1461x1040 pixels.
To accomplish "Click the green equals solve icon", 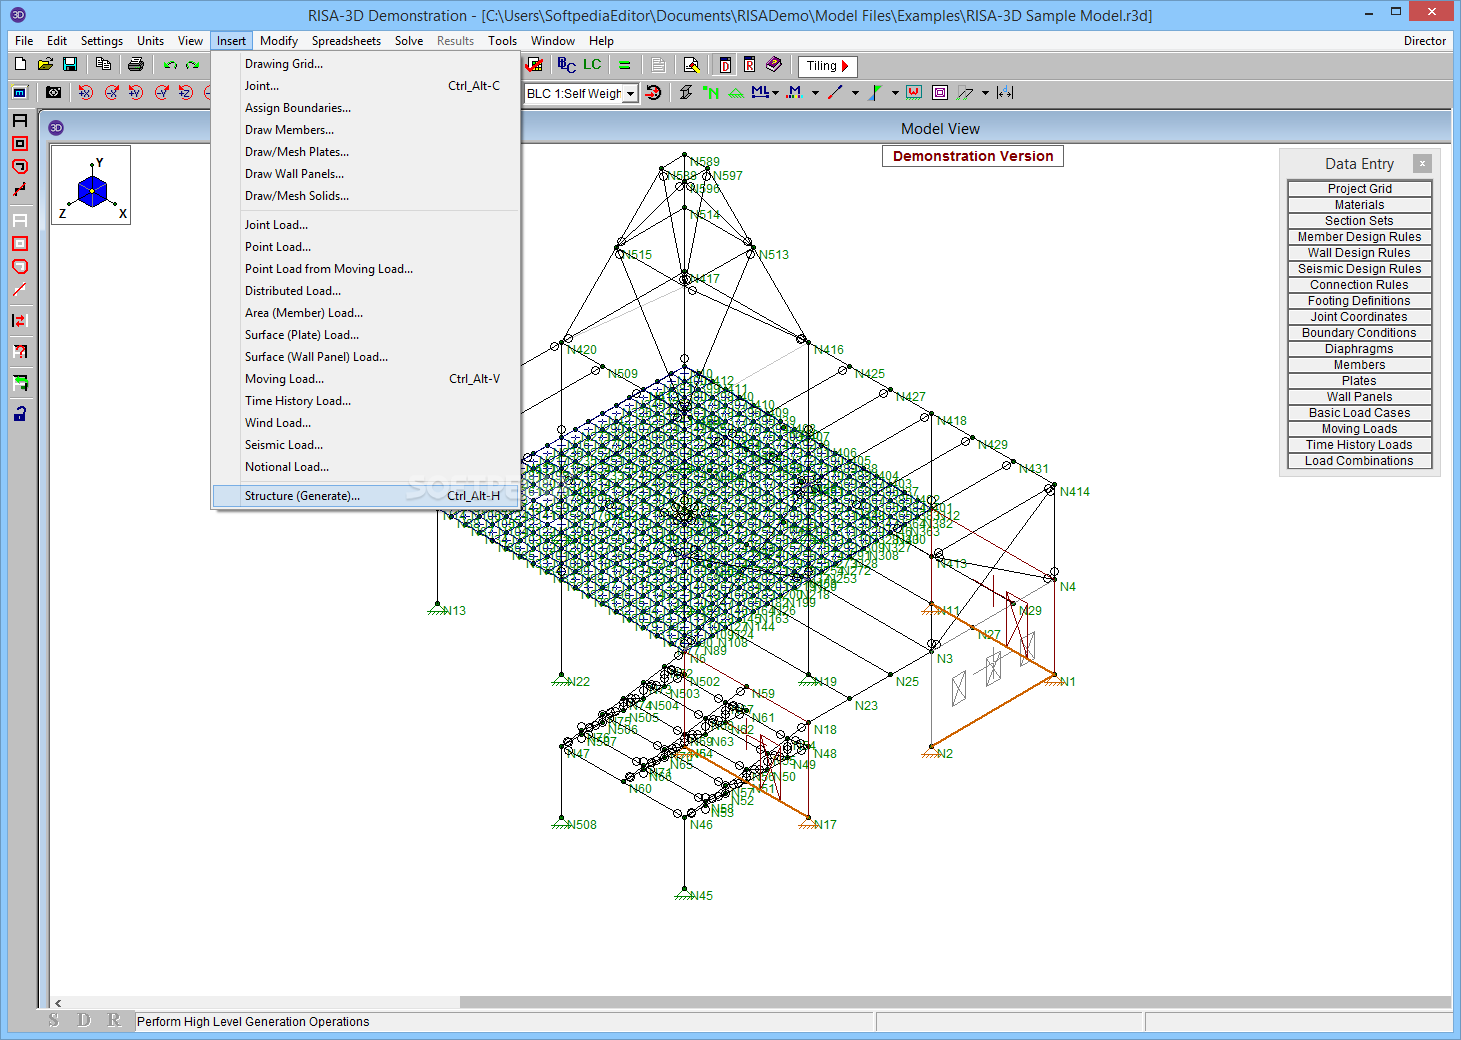I will click(x=625, y=65).
